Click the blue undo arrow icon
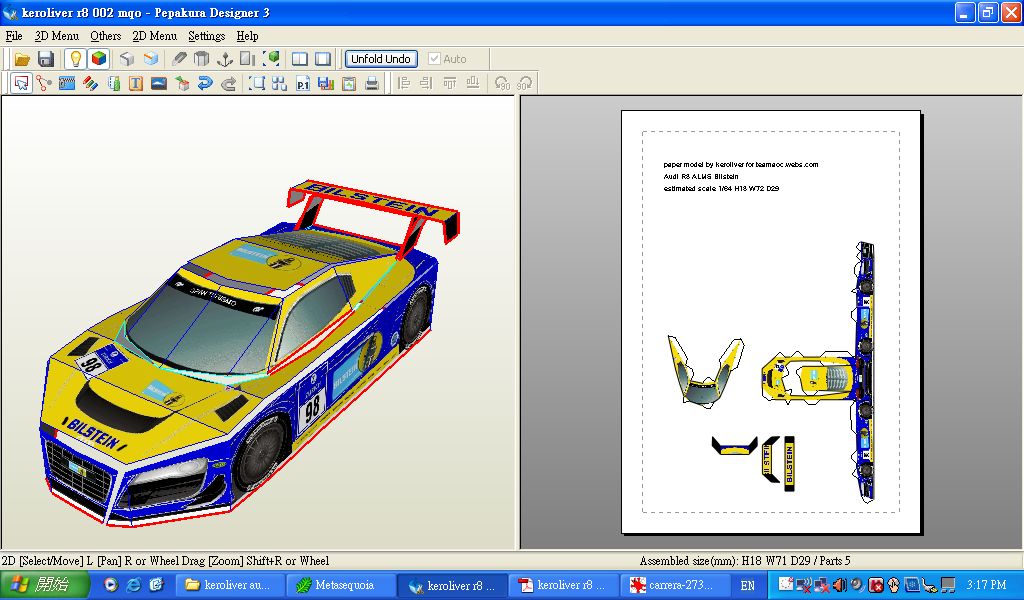1024x600 pixels. pos(205,84)
